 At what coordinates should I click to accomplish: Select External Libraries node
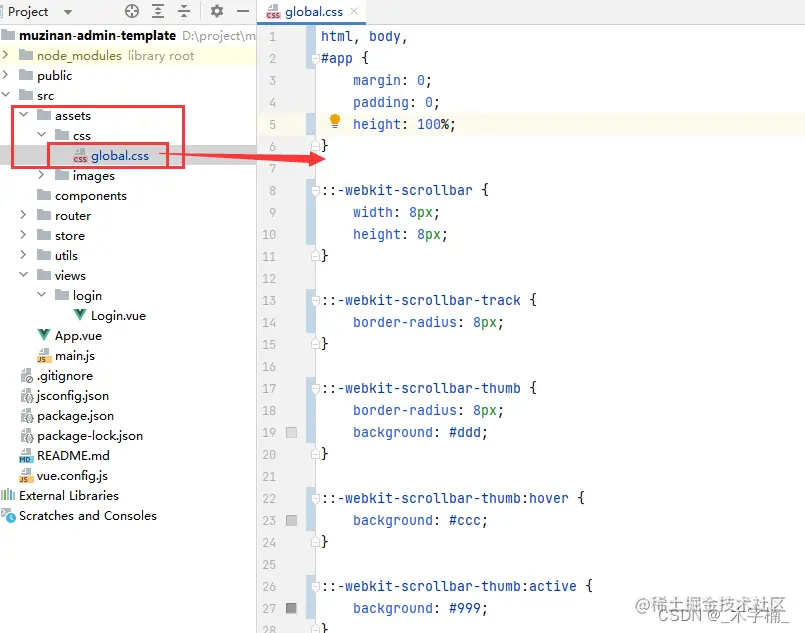69,496
